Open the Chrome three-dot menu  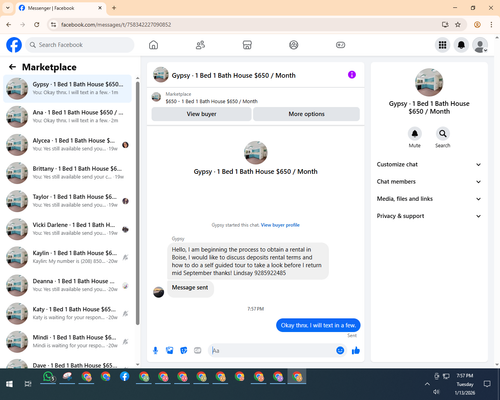[491, 25]
